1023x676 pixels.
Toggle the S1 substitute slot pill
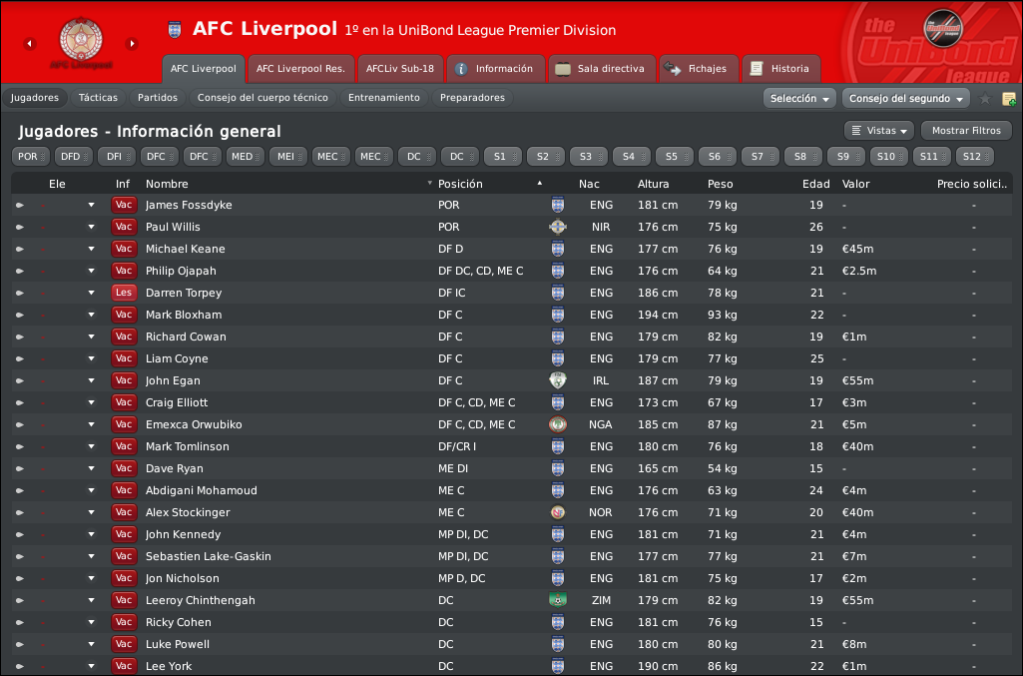503,157
